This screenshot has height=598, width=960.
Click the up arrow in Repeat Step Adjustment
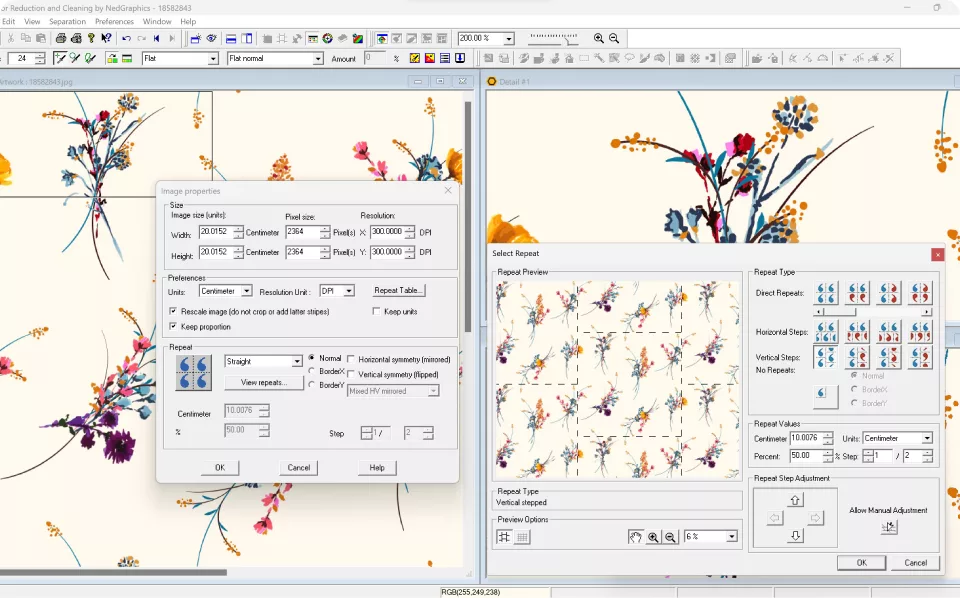pyautogui.click(x=795, y=500)
